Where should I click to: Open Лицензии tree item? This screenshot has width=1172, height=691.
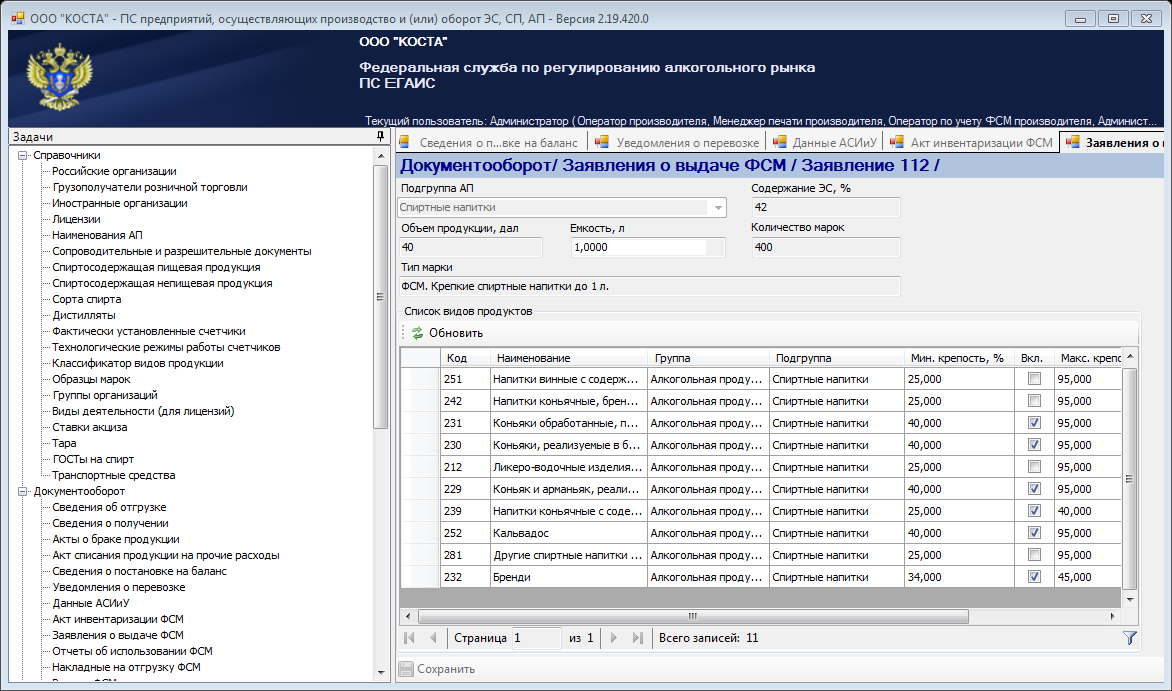point(76,219)
